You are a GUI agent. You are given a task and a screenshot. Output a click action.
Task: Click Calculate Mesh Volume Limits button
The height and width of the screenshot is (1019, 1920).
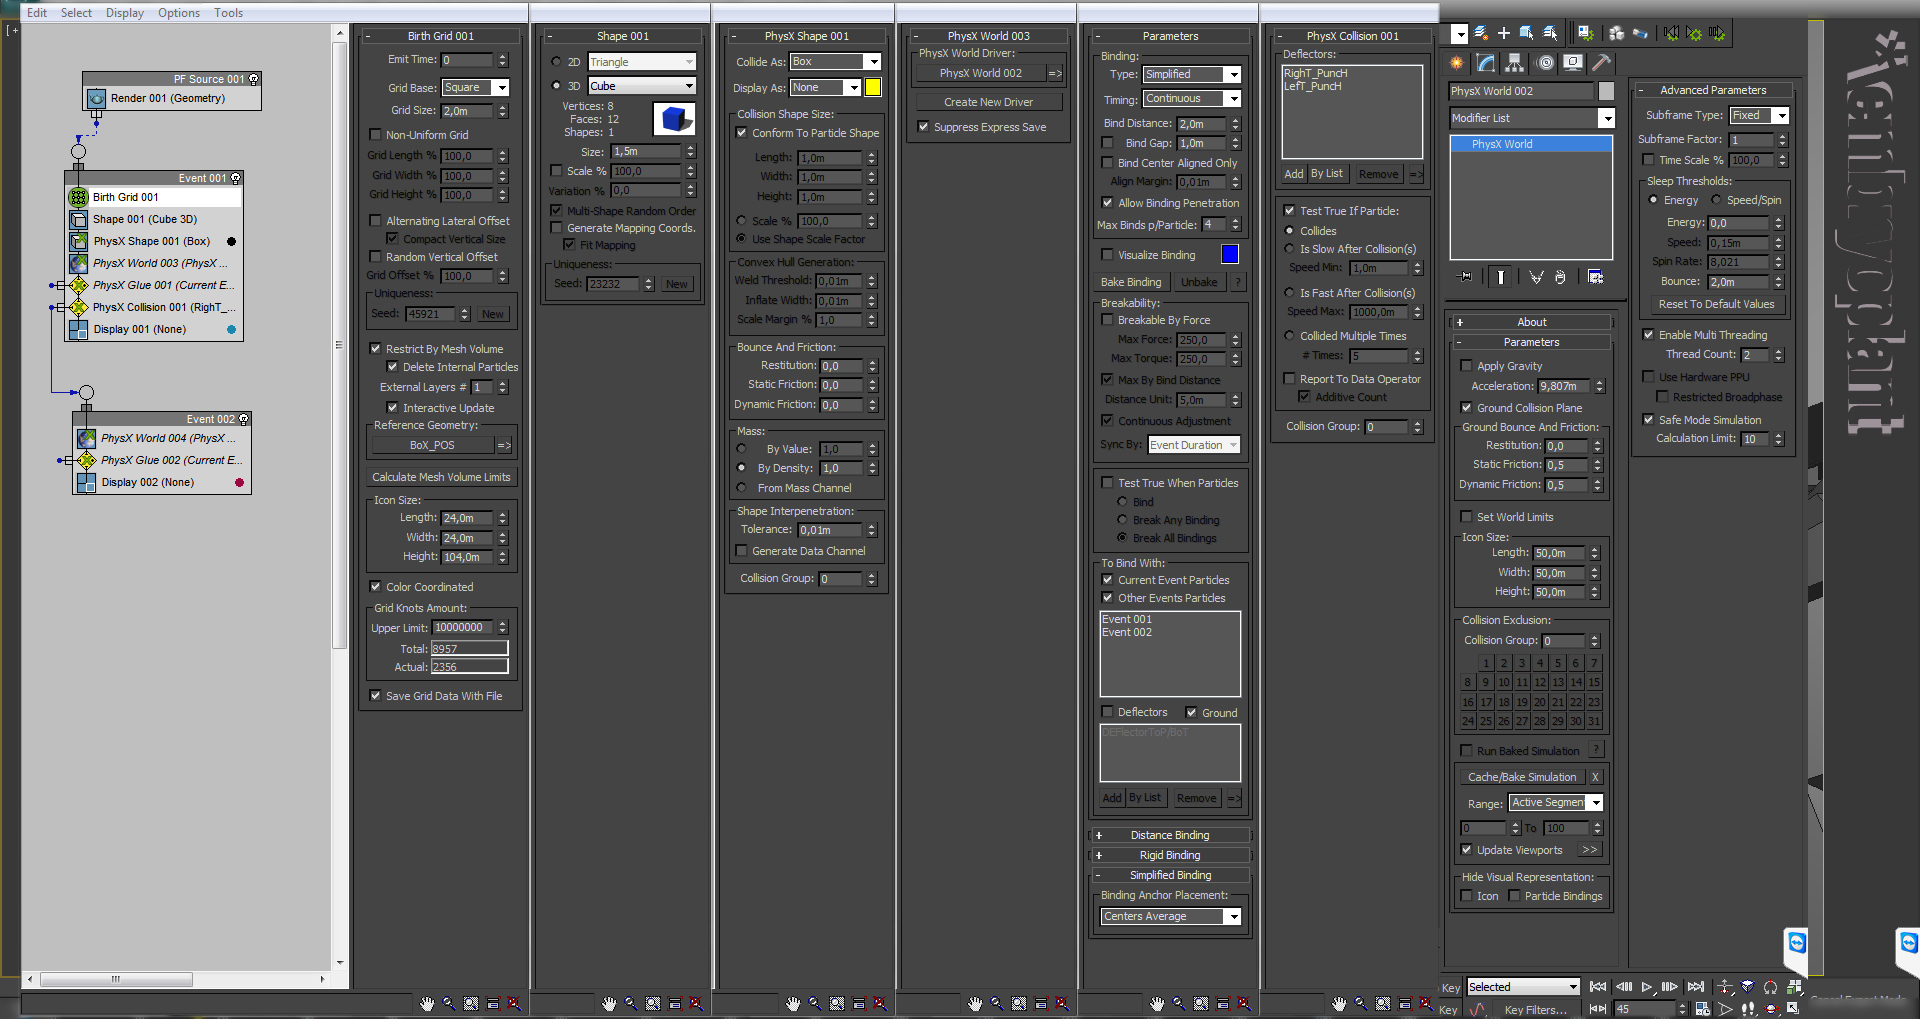click(441, 477)
